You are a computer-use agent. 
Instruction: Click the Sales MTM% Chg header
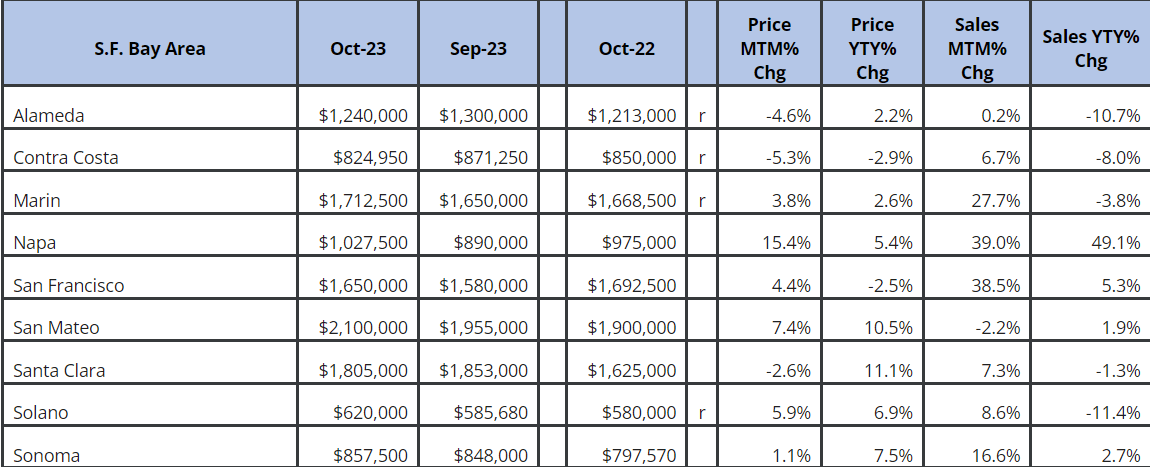pos(977,48)
